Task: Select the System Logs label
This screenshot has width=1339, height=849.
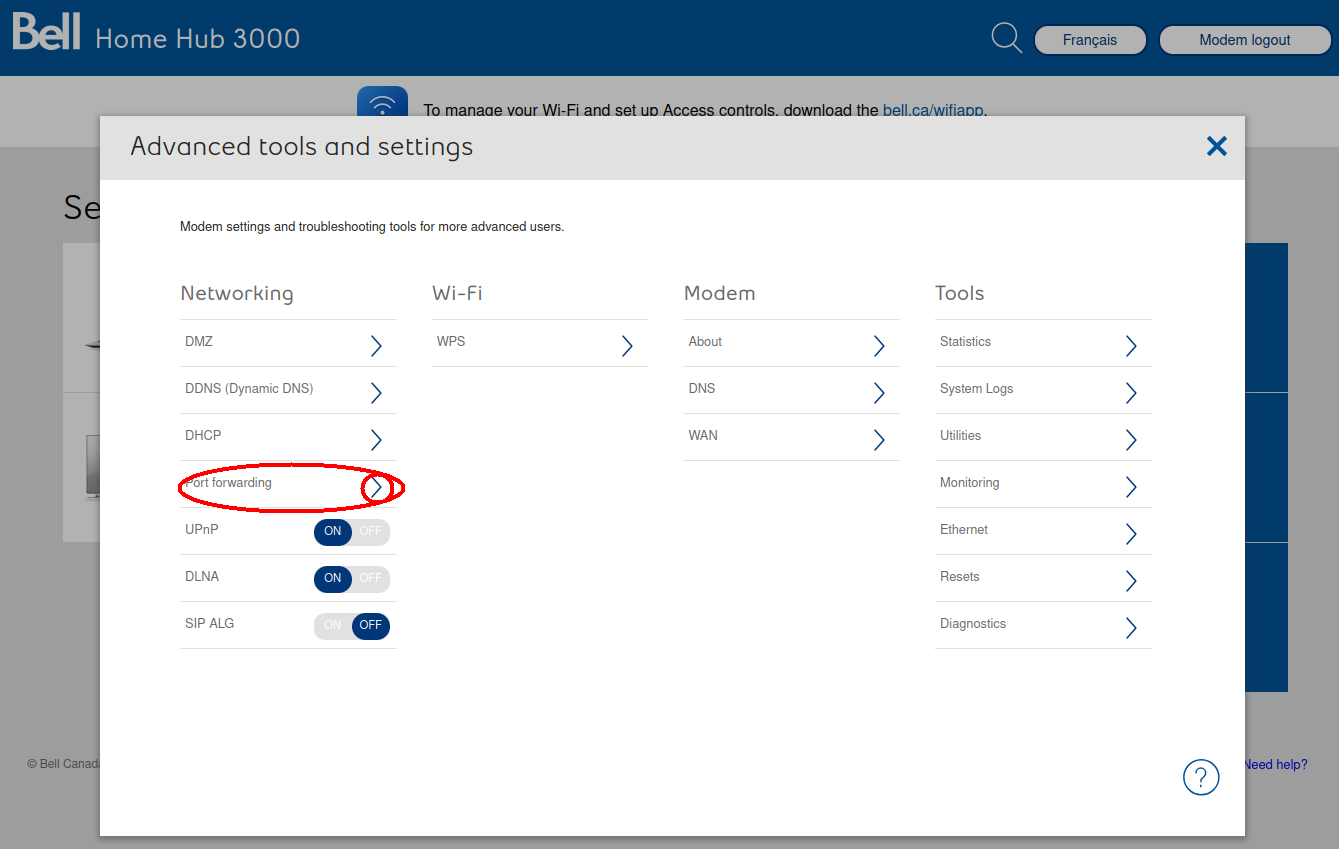Action: coord(976,388)
